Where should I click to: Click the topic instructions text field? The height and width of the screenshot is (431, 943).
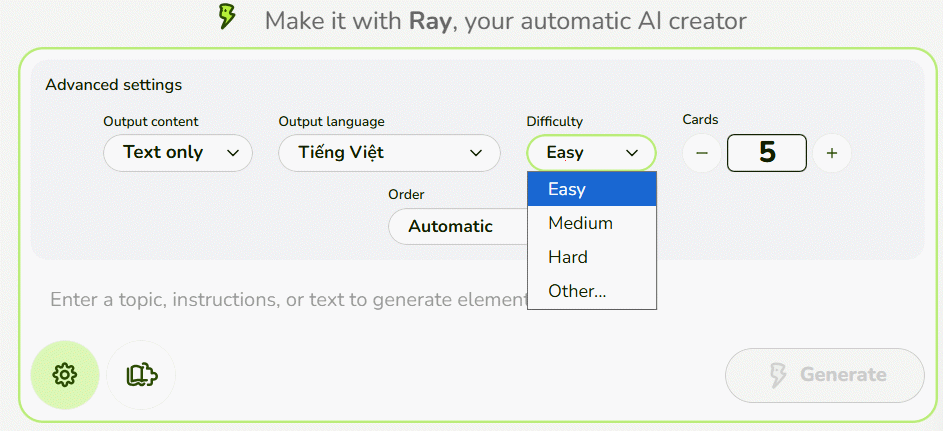(x=289, y=299)
